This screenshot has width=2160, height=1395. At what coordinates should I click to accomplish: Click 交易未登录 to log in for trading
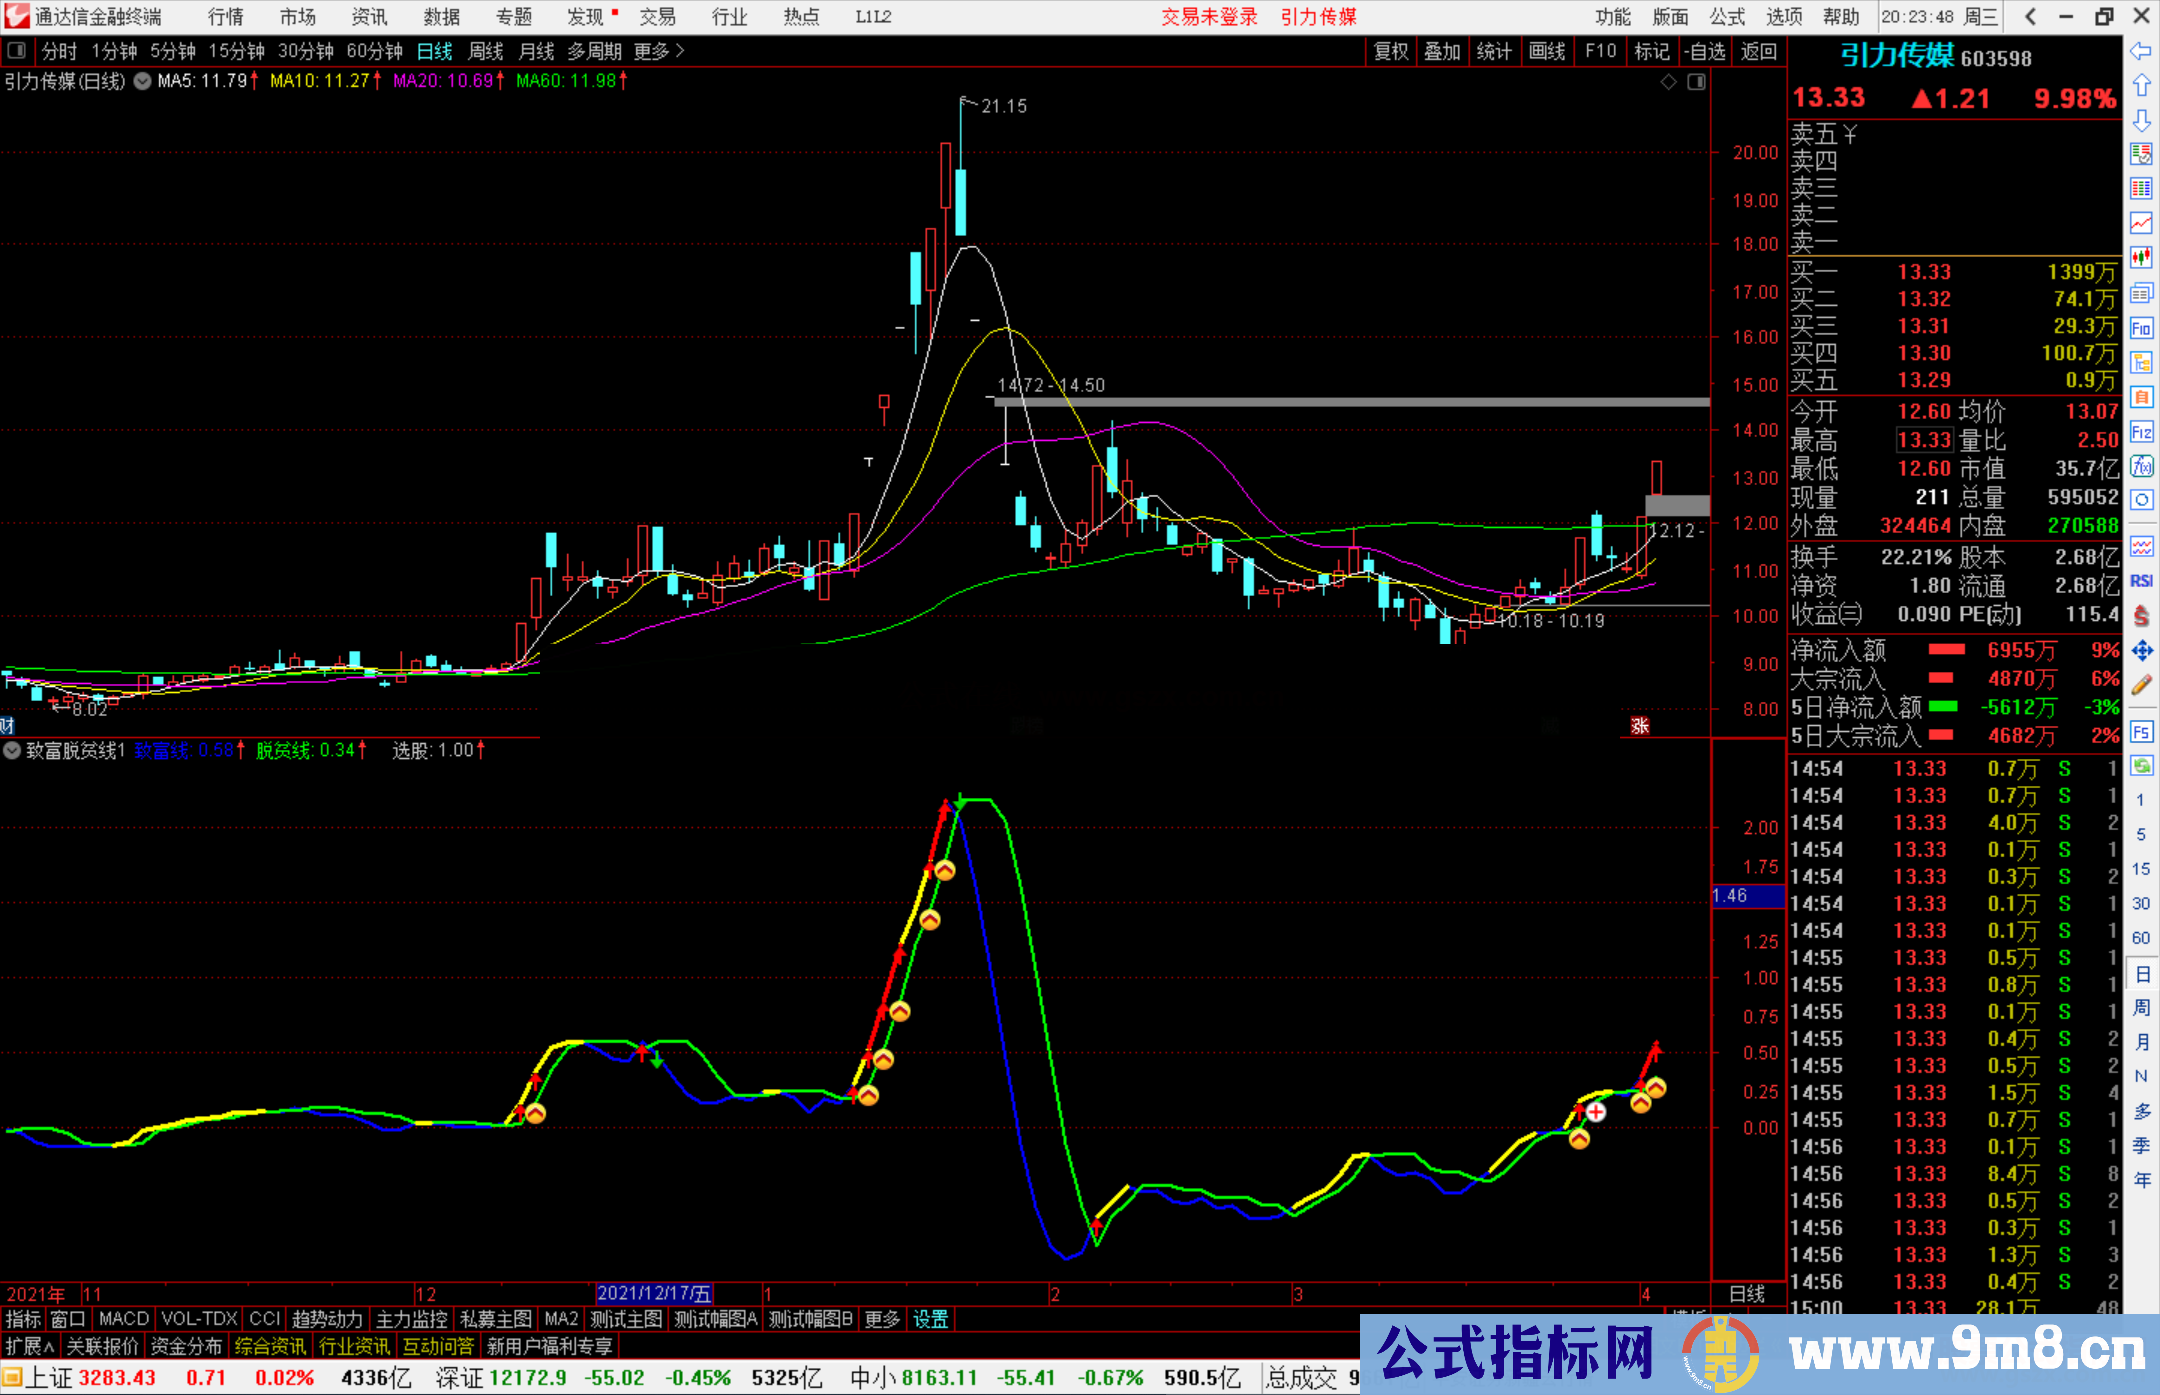coord(1209,17)
